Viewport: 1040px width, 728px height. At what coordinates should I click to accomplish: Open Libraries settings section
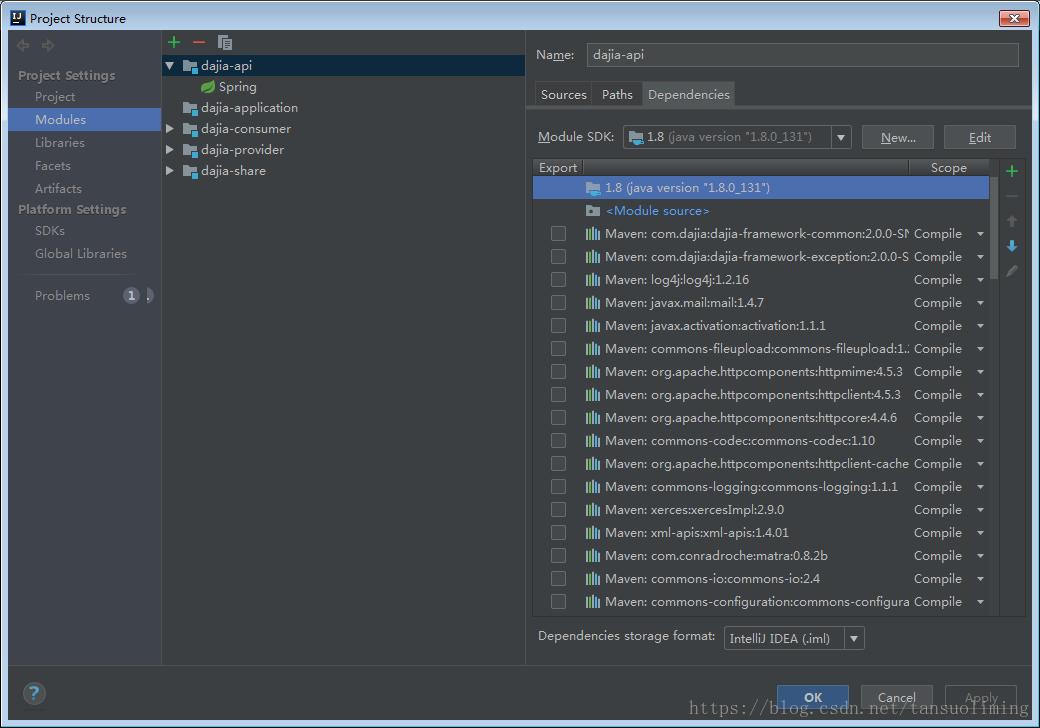[x=60, y=143]
